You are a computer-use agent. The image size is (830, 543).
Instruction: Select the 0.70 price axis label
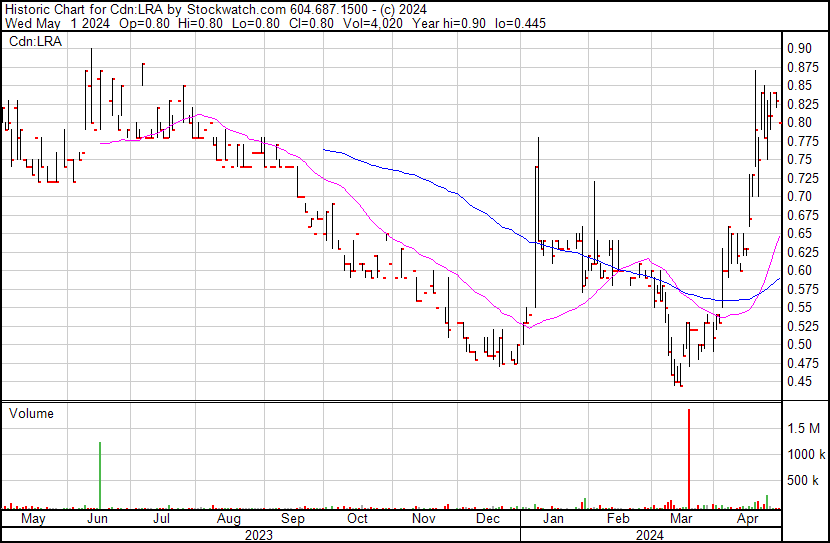point(799,196)
